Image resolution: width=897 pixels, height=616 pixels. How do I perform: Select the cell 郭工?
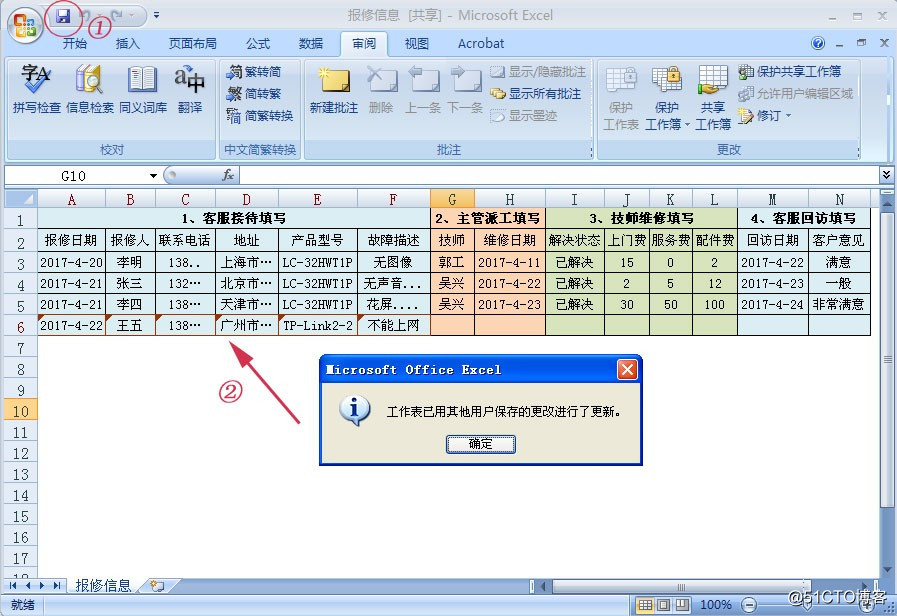click(452, 262)
